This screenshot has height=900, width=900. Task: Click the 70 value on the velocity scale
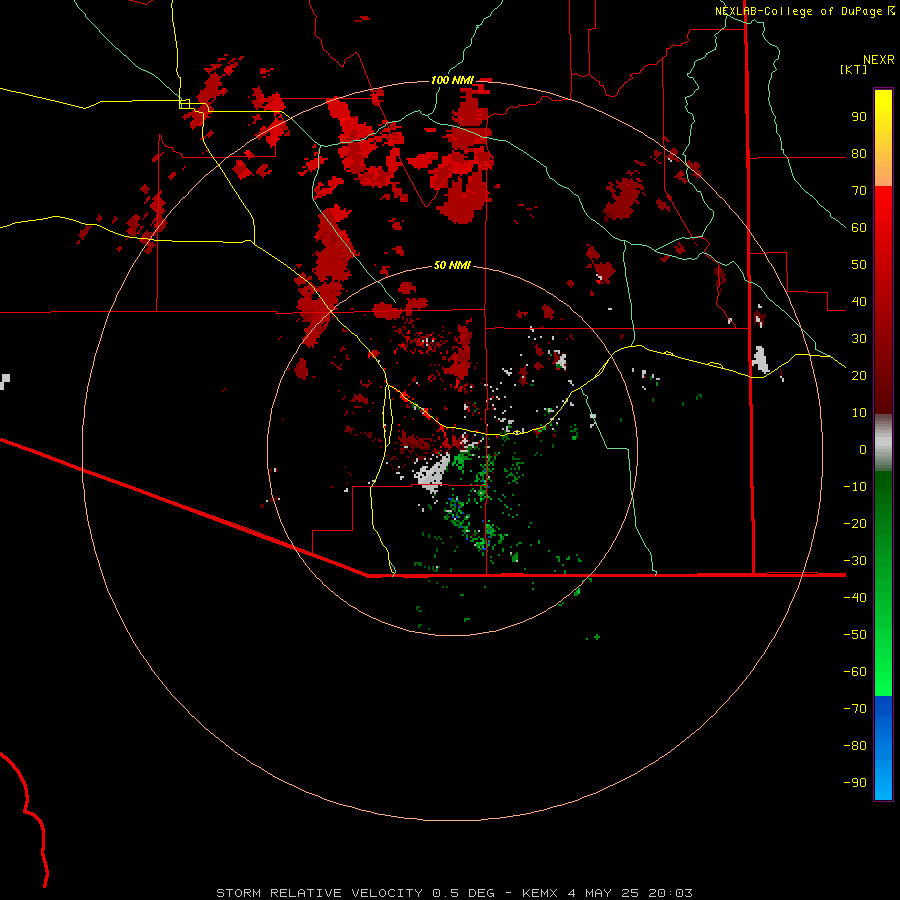859,191
